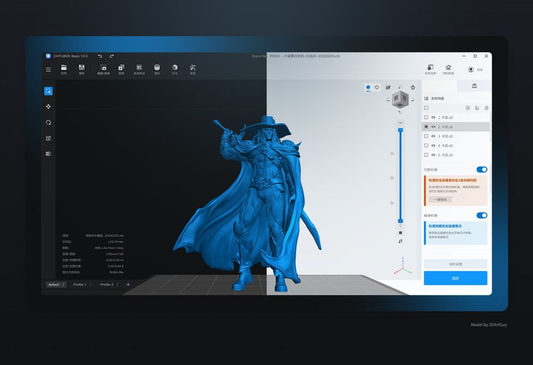Rotate view with left arrow beside cube

tap(388, 100)
